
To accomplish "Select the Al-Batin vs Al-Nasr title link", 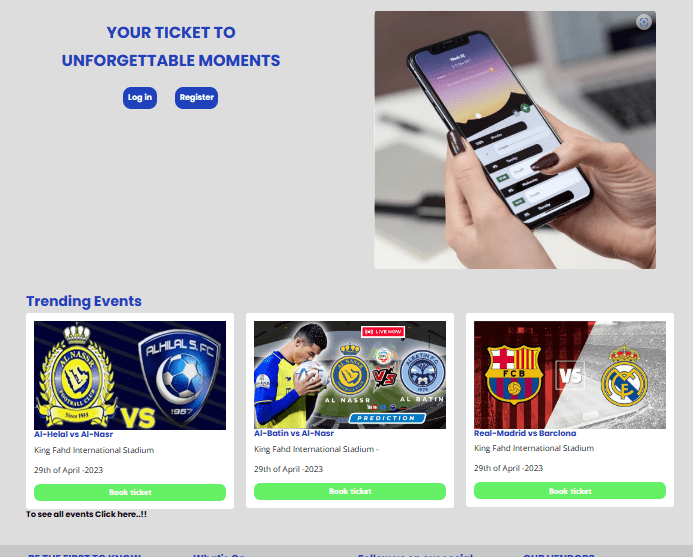I will [x=294, y=434].
